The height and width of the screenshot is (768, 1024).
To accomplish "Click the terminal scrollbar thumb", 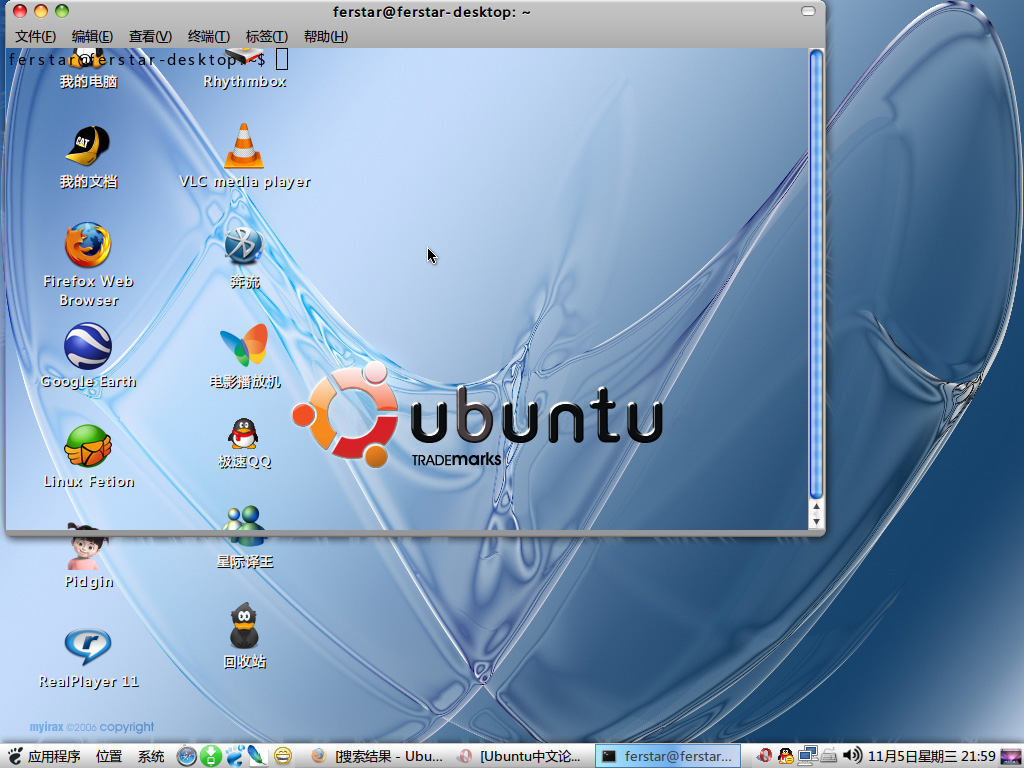I will tap(816, 274).
